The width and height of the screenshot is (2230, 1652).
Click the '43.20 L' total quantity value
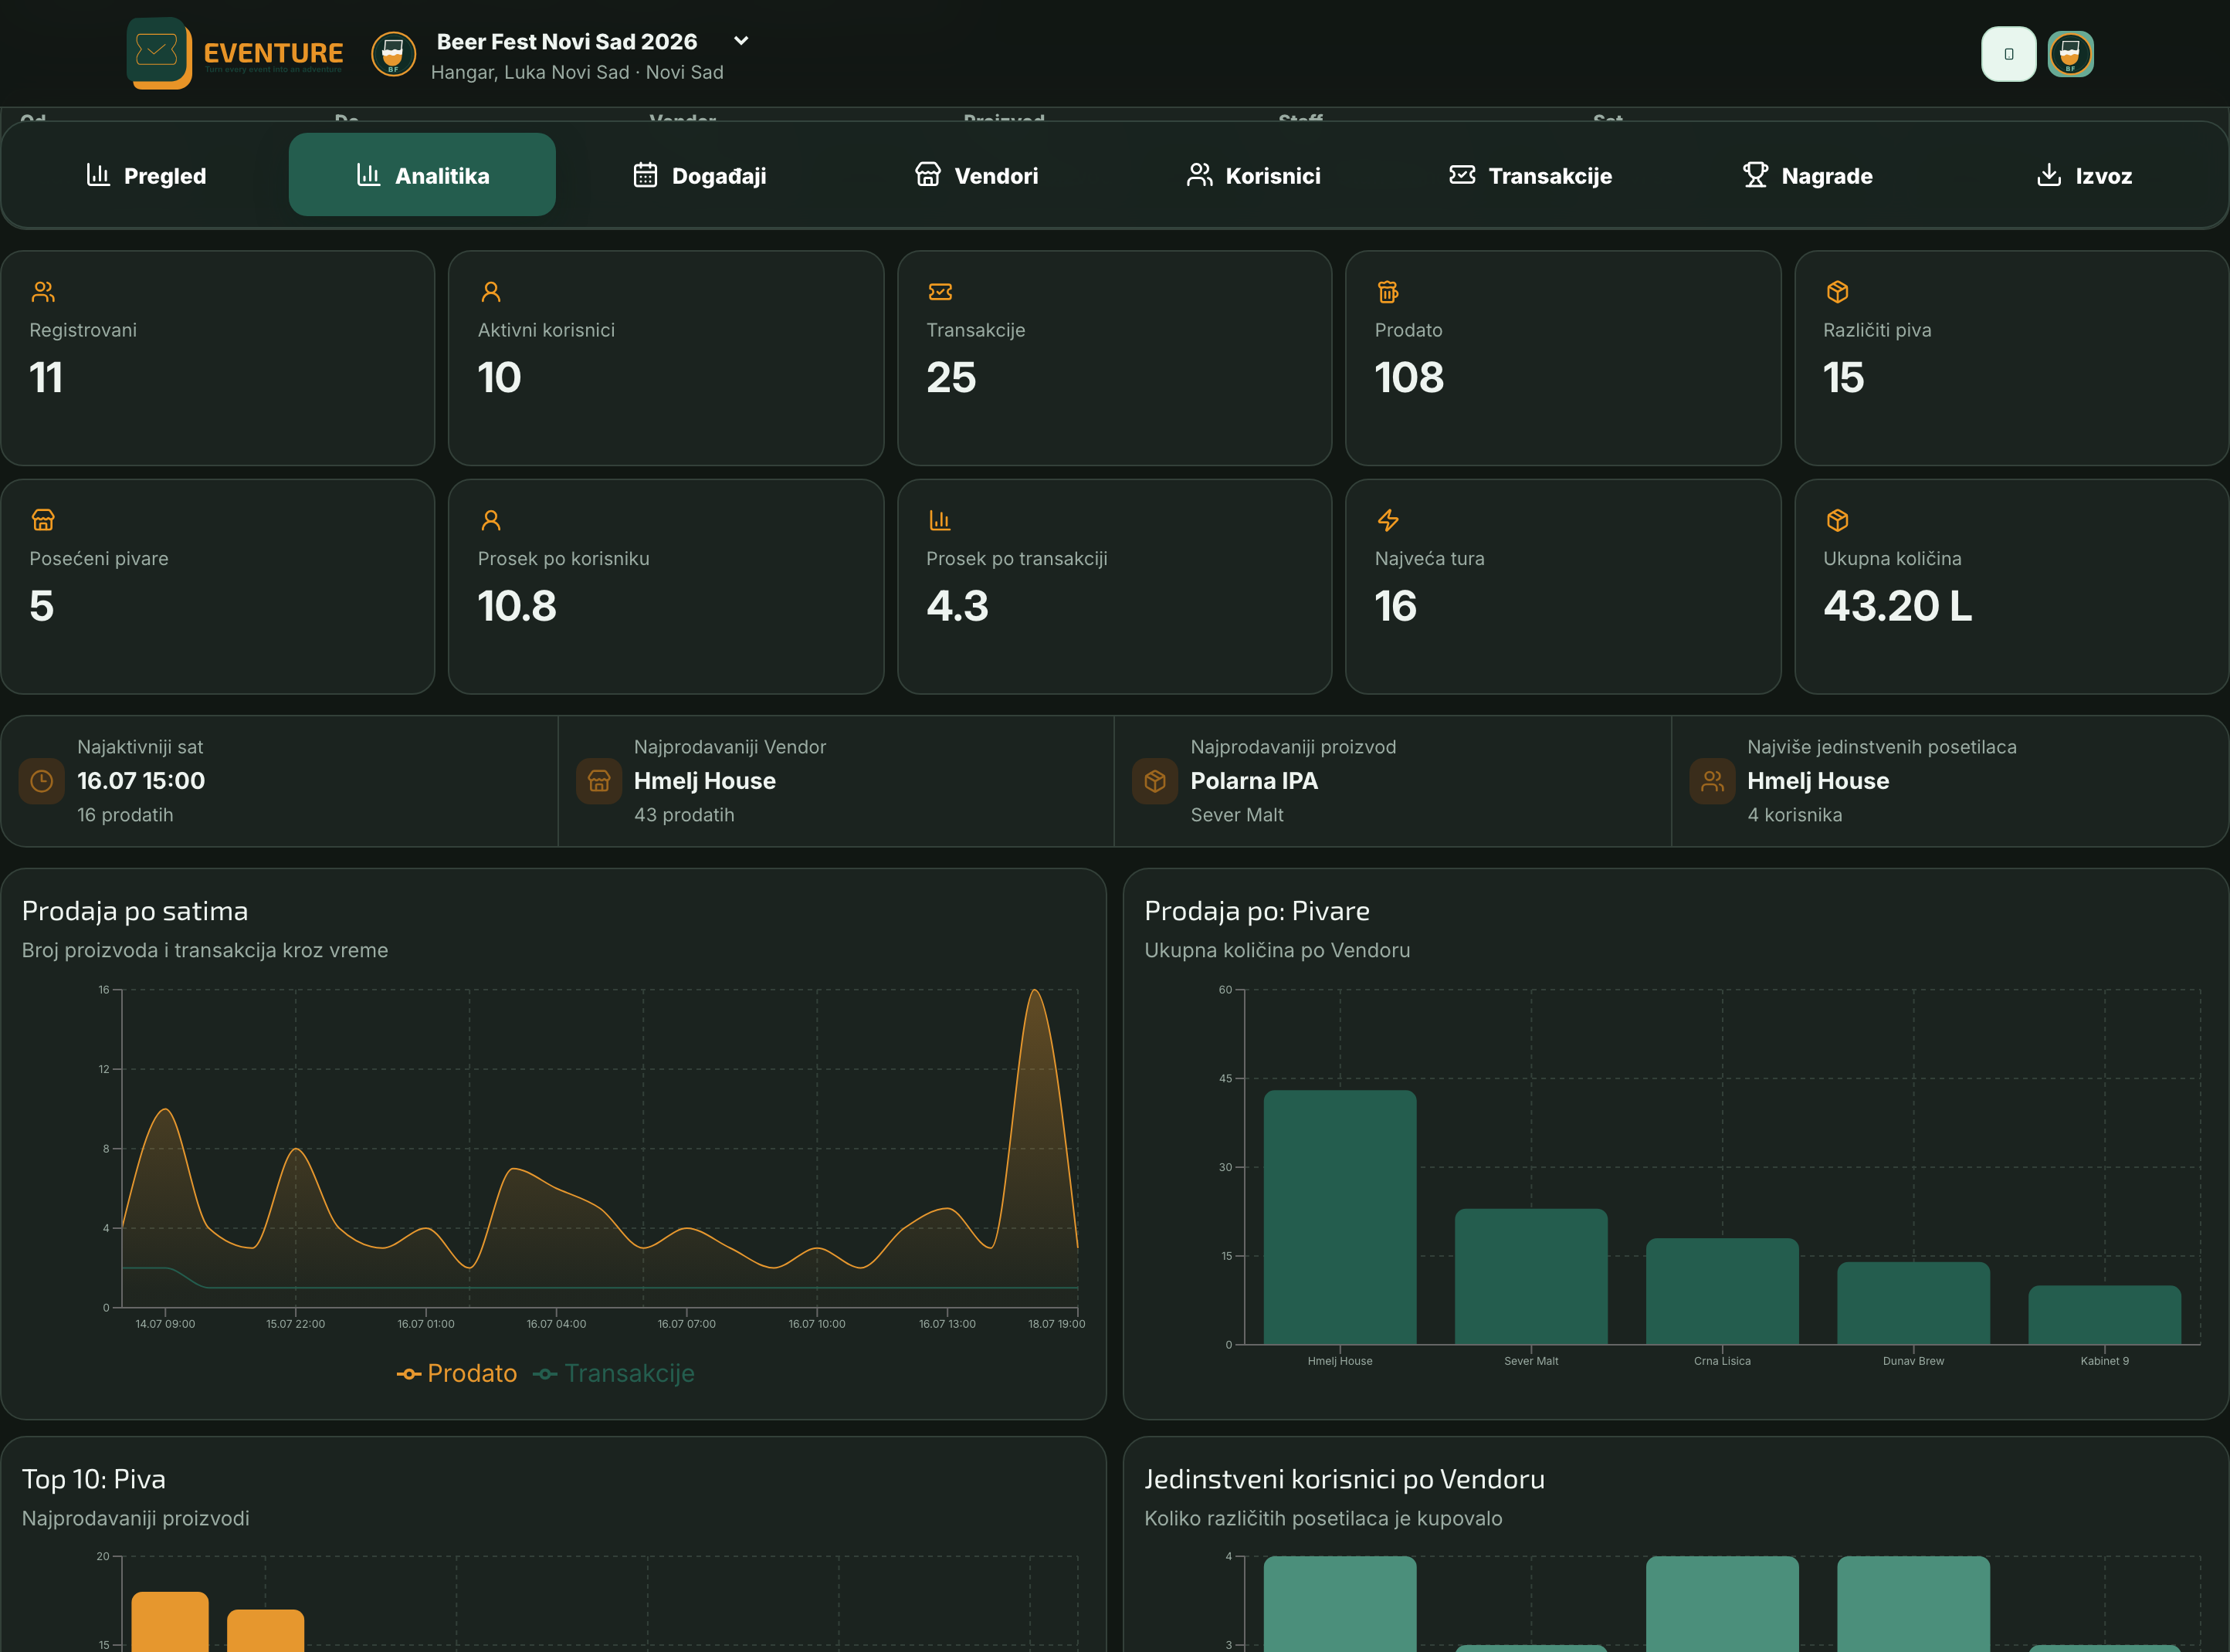coord(1897,606)
